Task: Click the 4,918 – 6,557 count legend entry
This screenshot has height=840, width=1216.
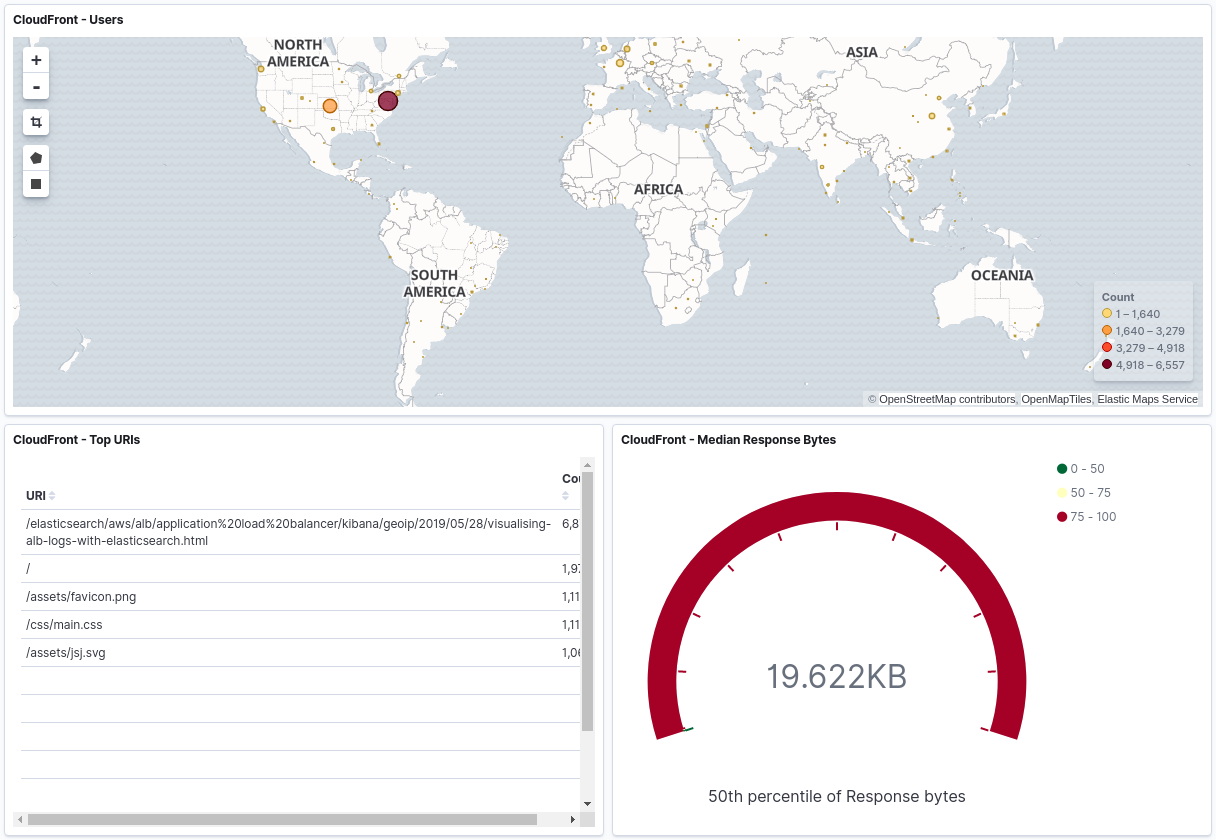Action: tap(1143, 365)
